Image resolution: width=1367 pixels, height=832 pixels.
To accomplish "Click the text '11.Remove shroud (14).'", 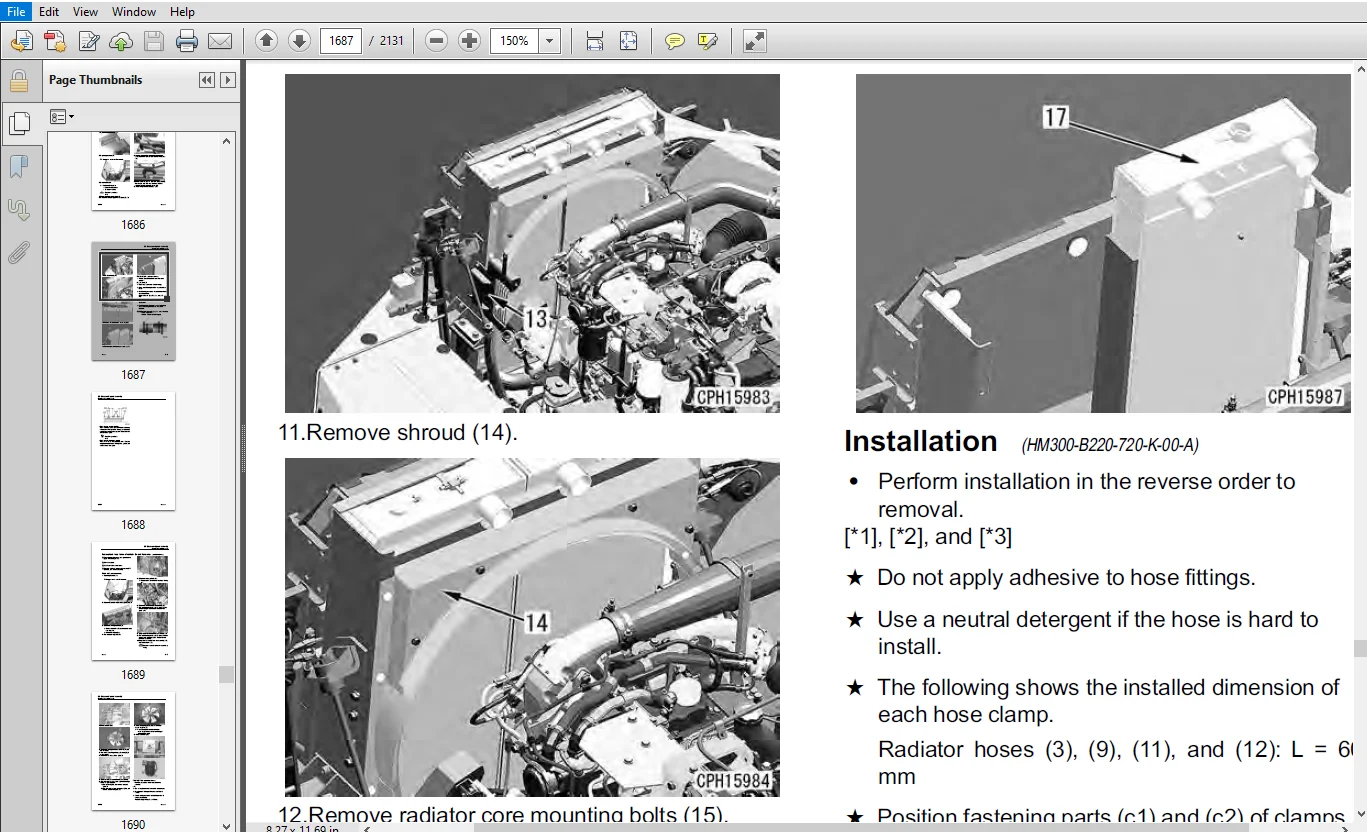I will [398, 432].
